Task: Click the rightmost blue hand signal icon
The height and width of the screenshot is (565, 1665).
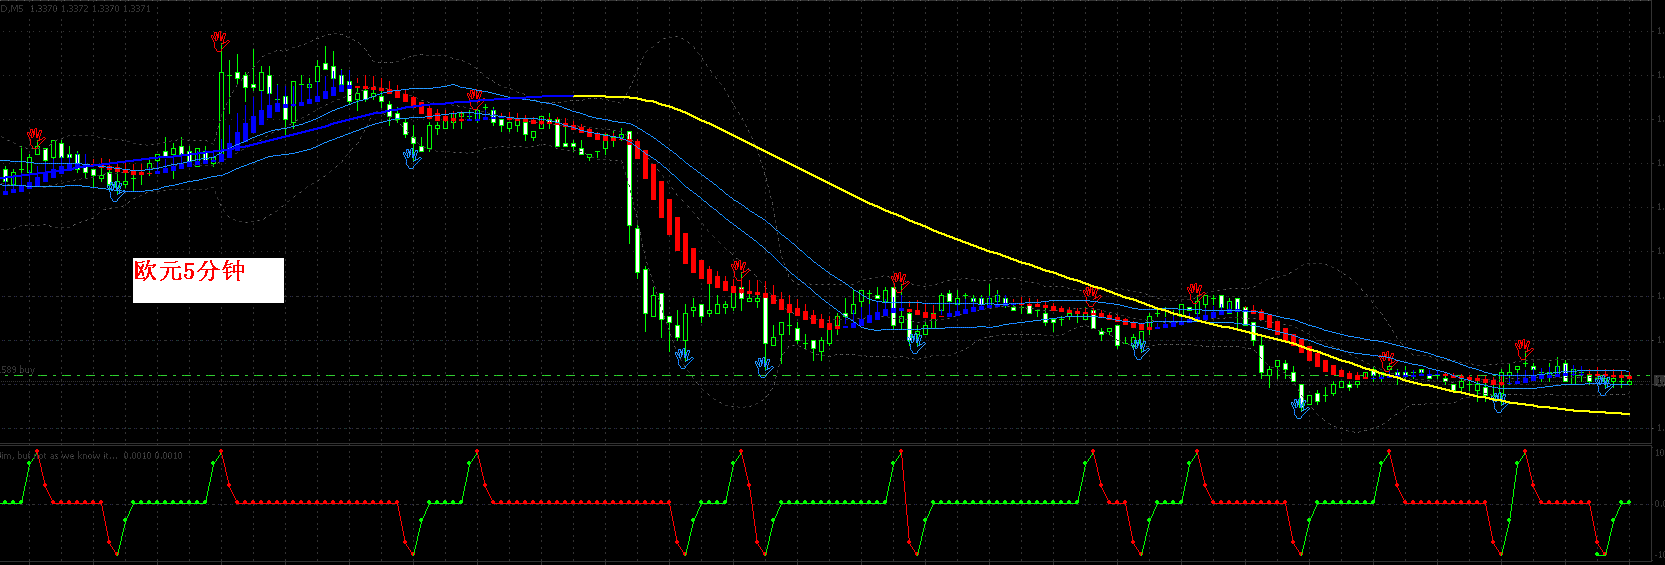Action: click(x=1605, y=383)
